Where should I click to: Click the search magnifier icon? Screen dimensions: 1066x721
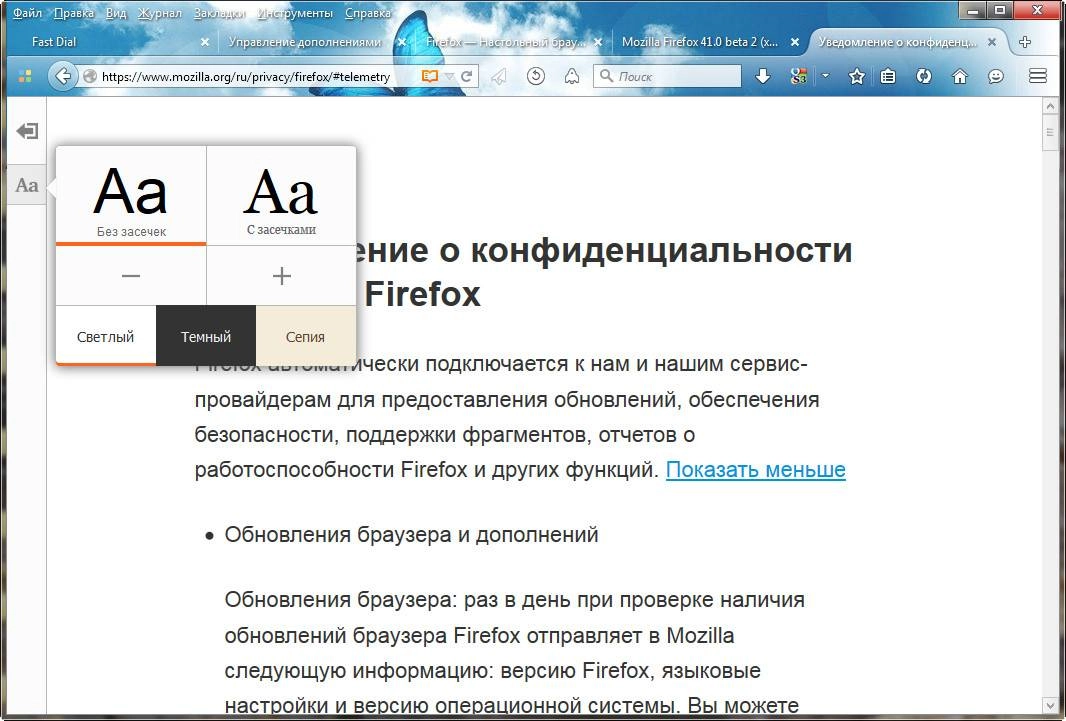coord(606,76)
